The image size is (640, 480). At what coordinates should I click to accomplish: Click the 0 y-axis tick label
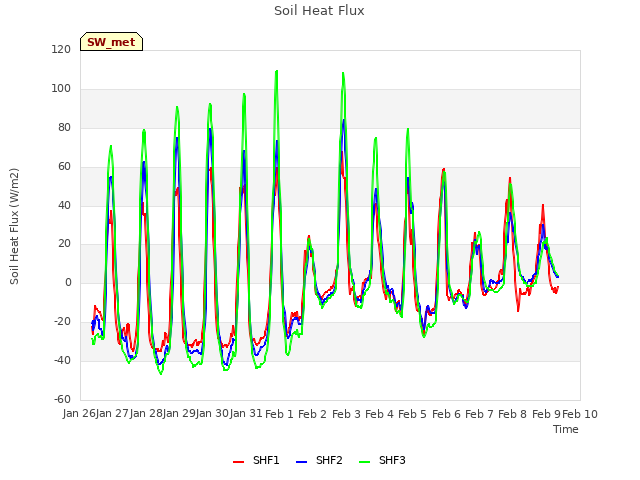(x=68, y=282)
